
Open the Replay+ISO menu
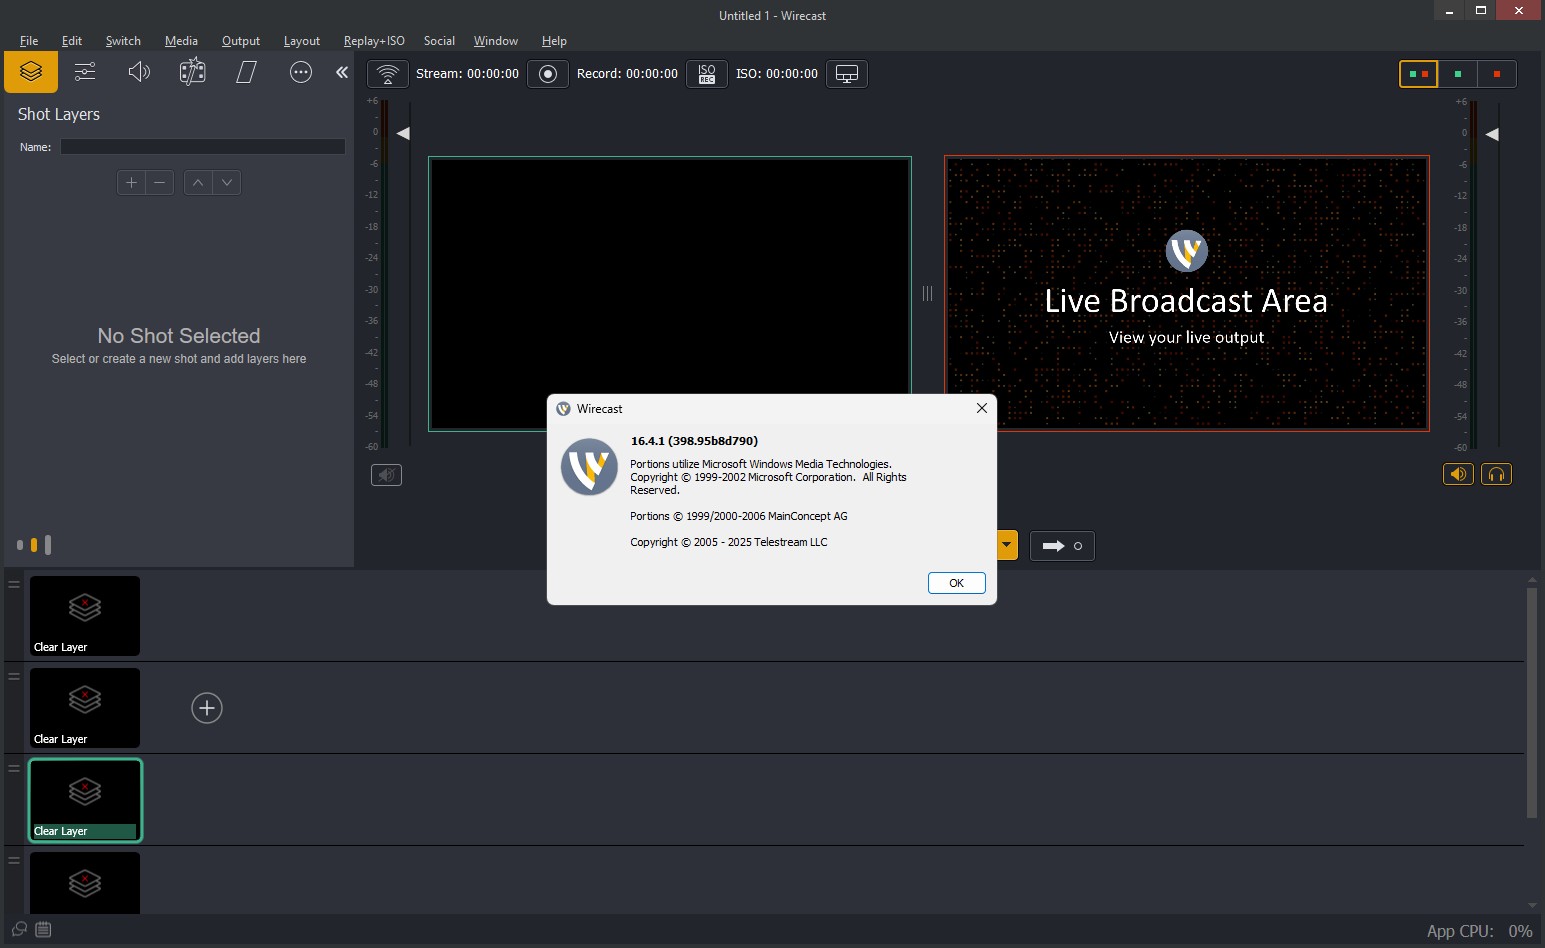pos(374,41)
